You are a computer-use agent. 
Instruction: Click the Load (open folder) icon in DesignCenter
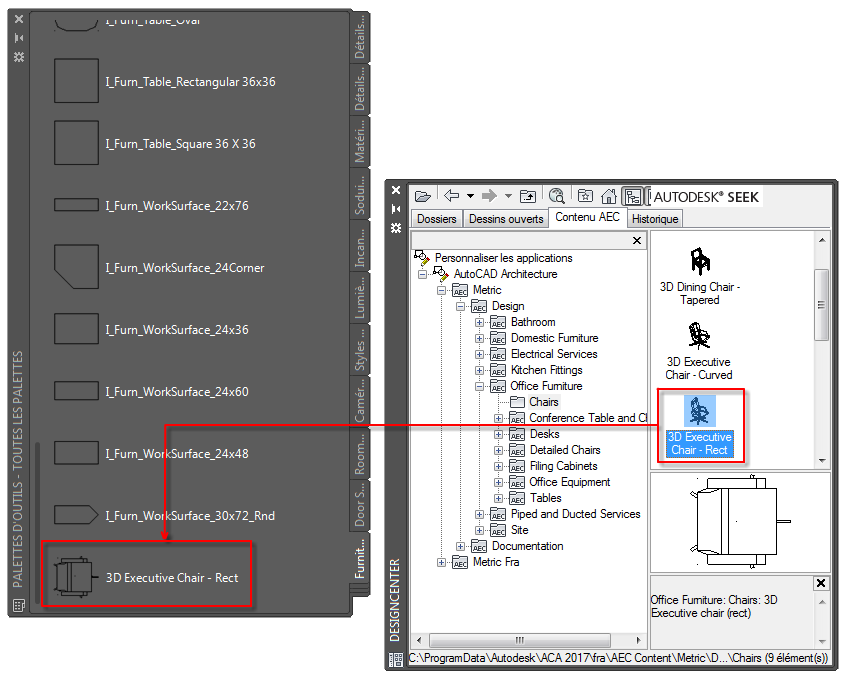pyautogui.click(x=422, y=196)
